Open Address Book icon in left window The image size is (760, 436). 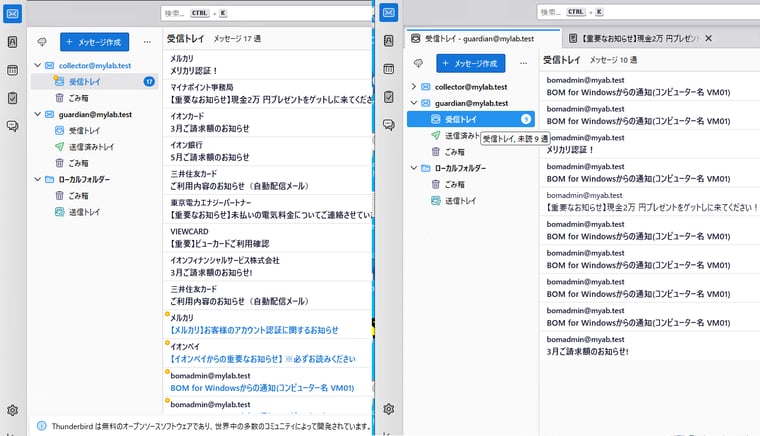pyautogui.click(x=13, y=42)
